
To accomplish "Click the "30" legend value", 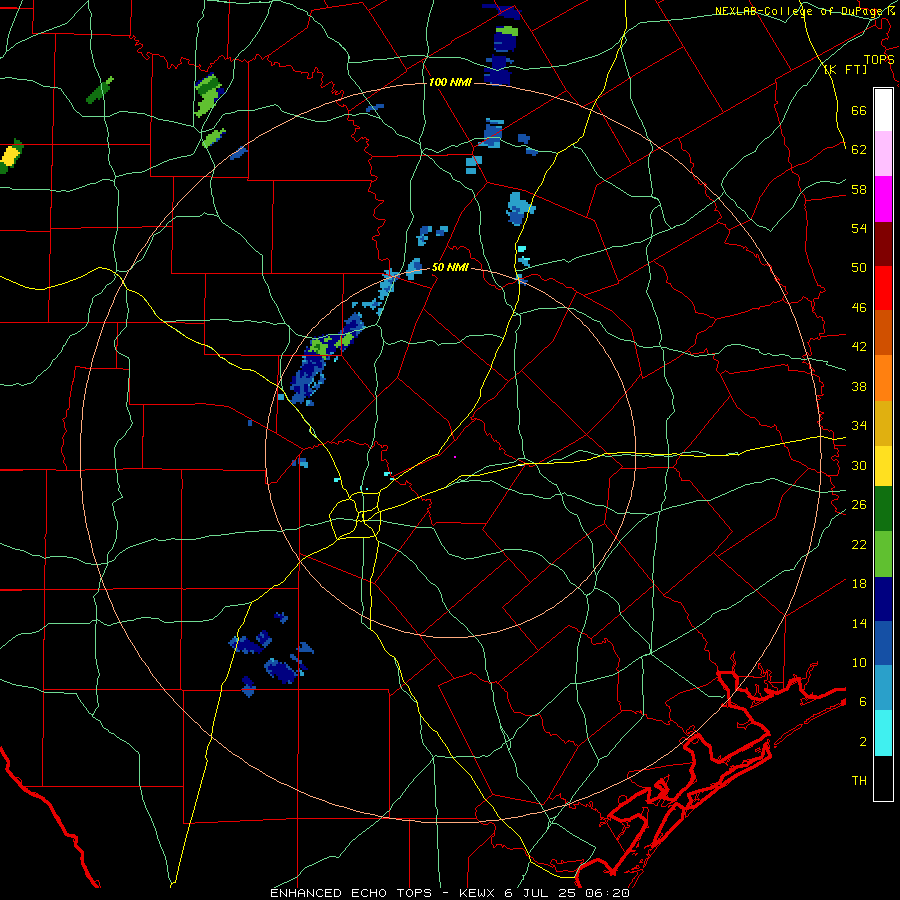I will coord(859,465).
